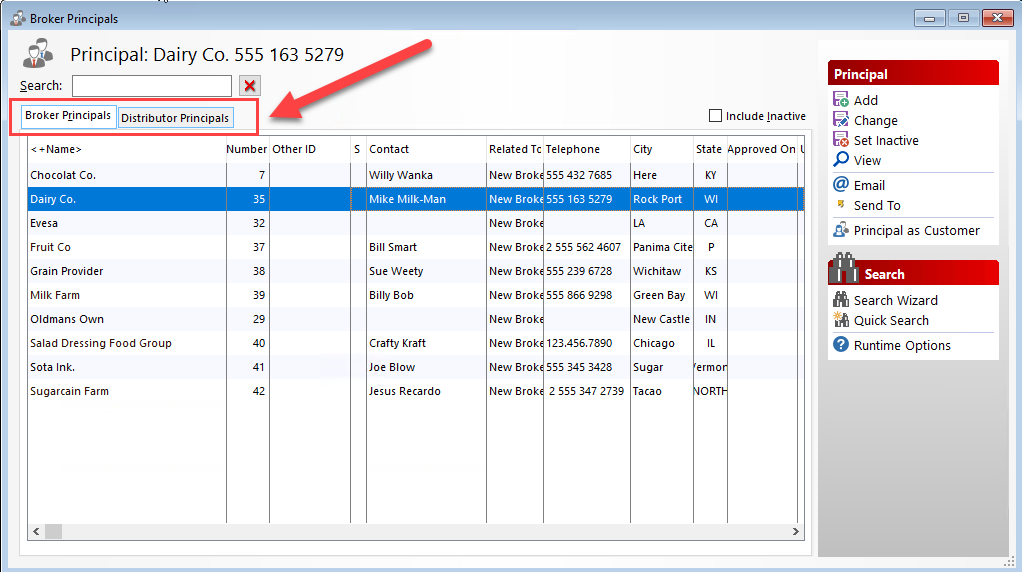Image resolution: width=1022 pixels, height=572 pixels.
Task: Sort by the State column header
Action: click(x=710, y=149)
